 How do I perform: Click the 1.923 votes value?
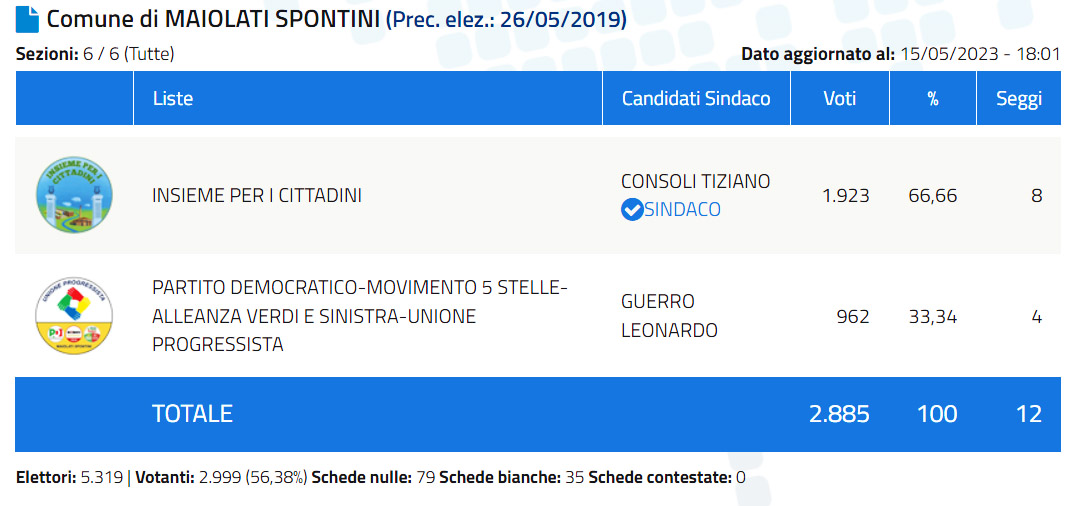tap(845, 196)
